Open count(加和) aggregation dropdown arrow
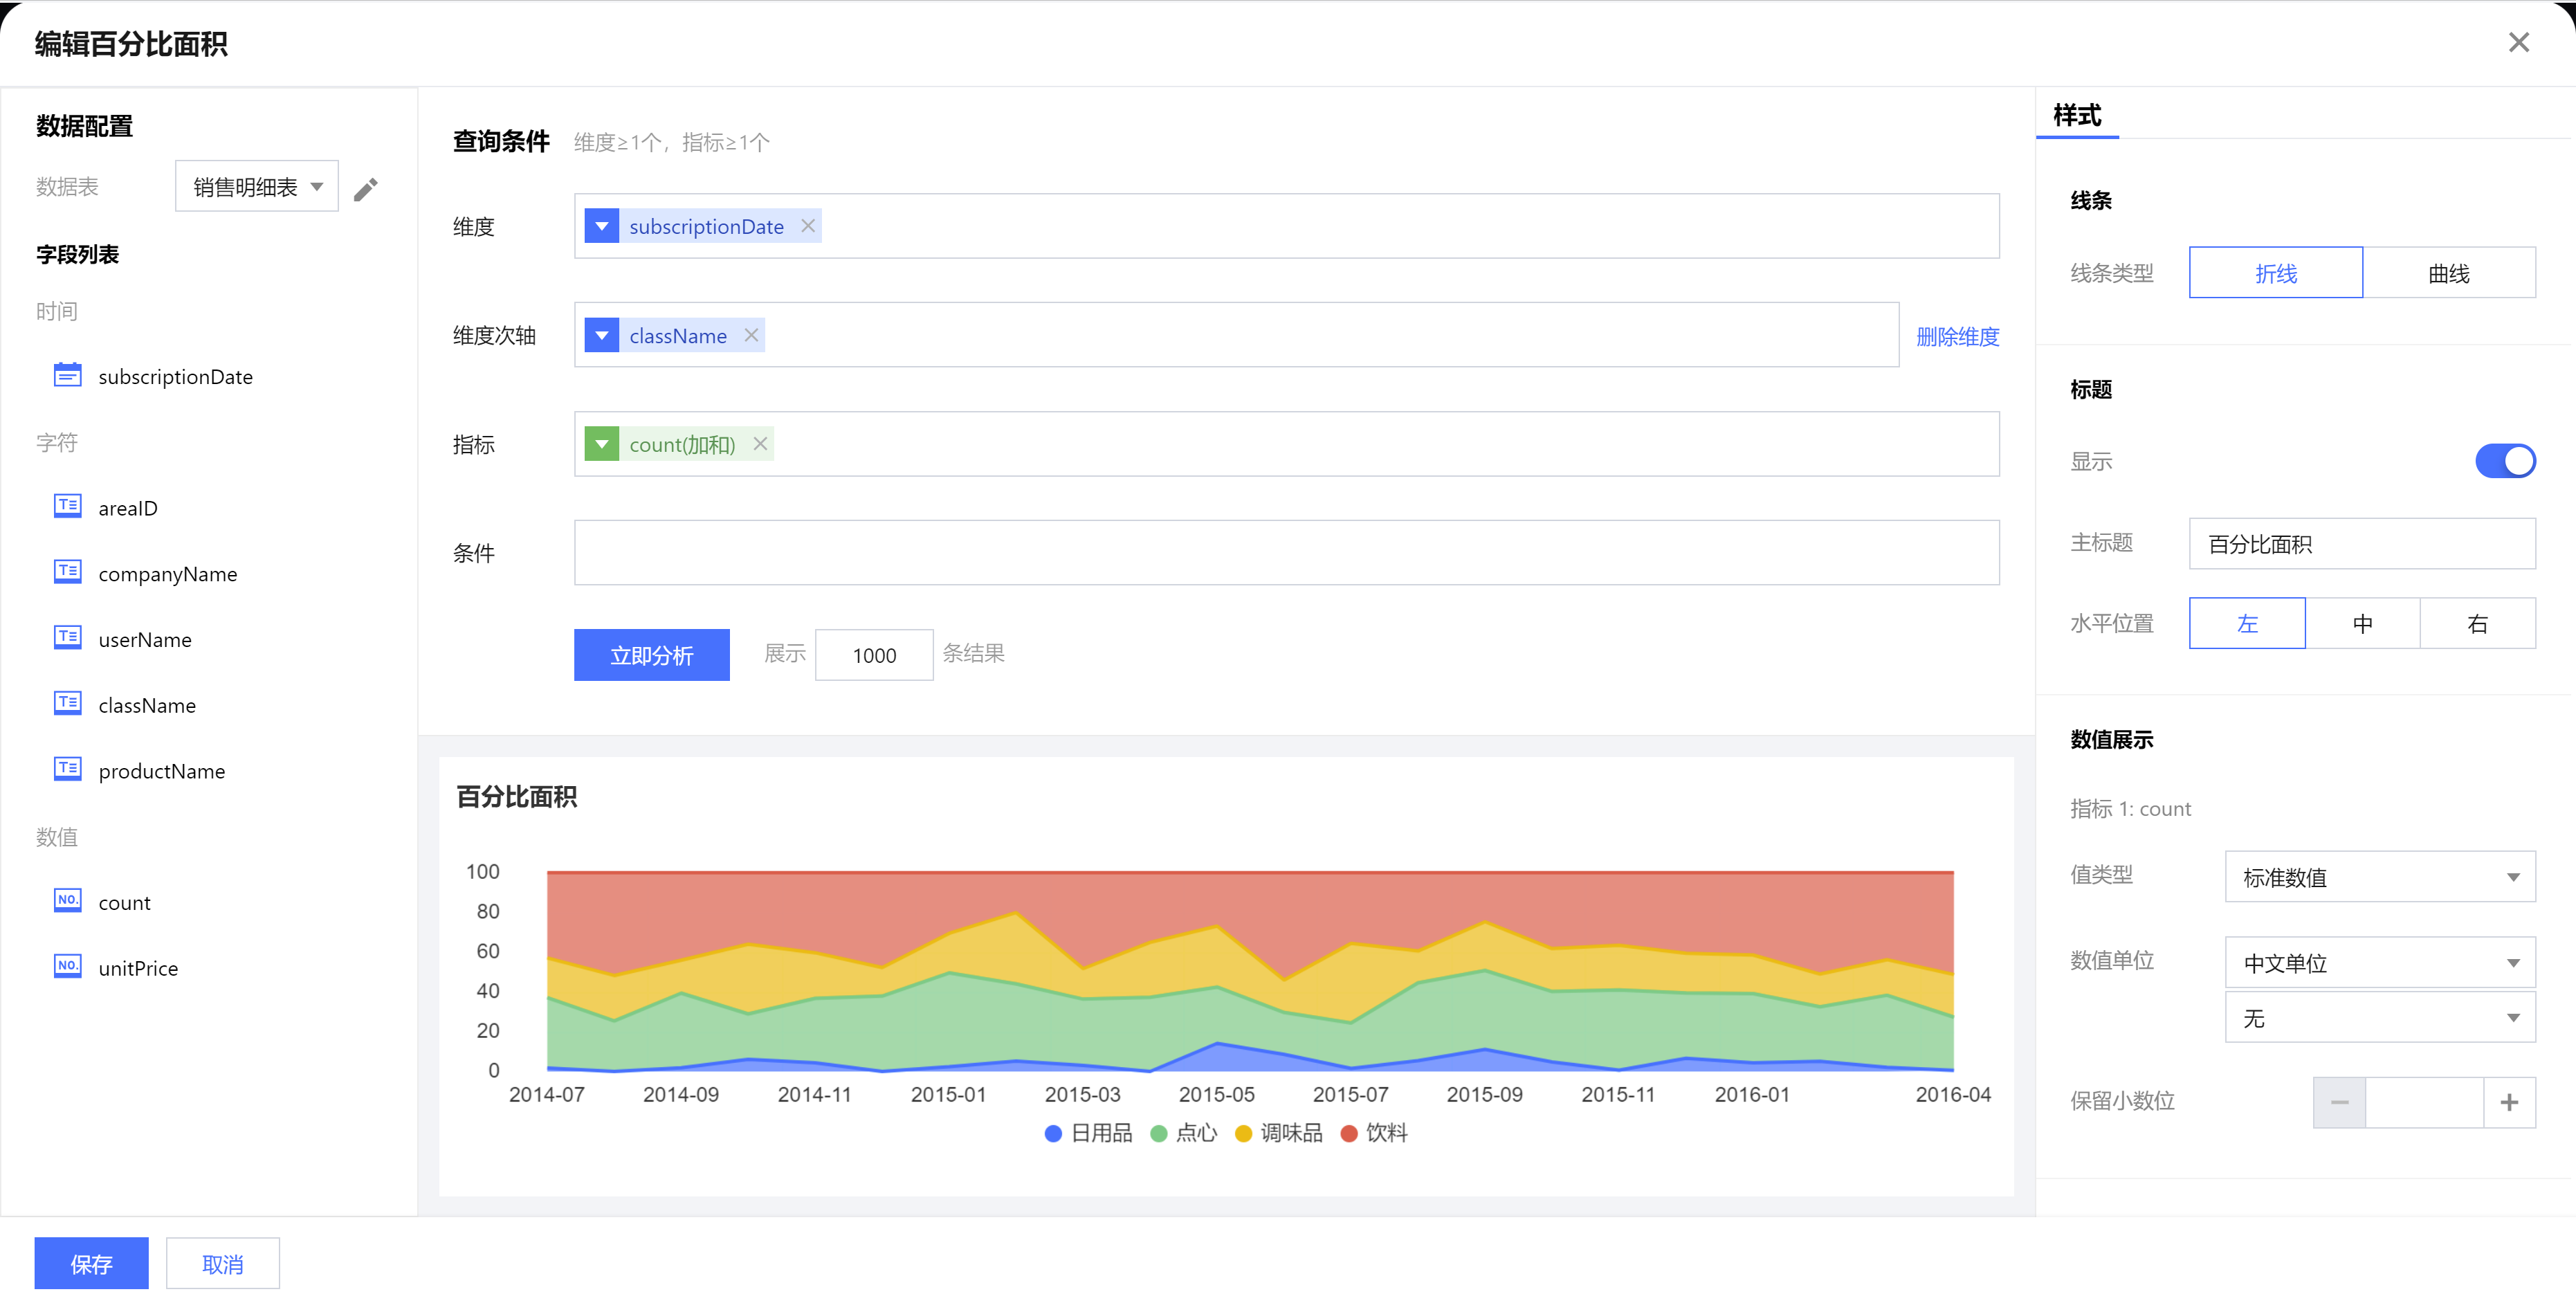The width and height of the screenshot is (2576, 1303). (x=602, y=444)
